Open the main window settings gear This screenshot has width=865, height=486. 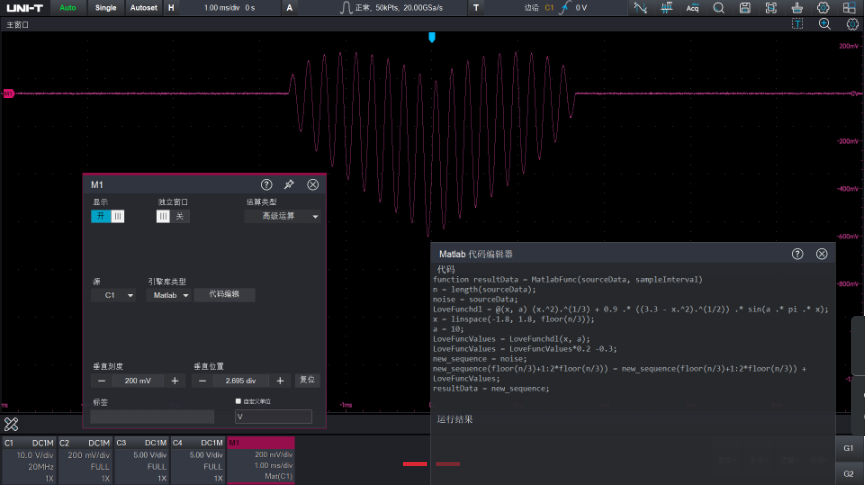point(852,24)
